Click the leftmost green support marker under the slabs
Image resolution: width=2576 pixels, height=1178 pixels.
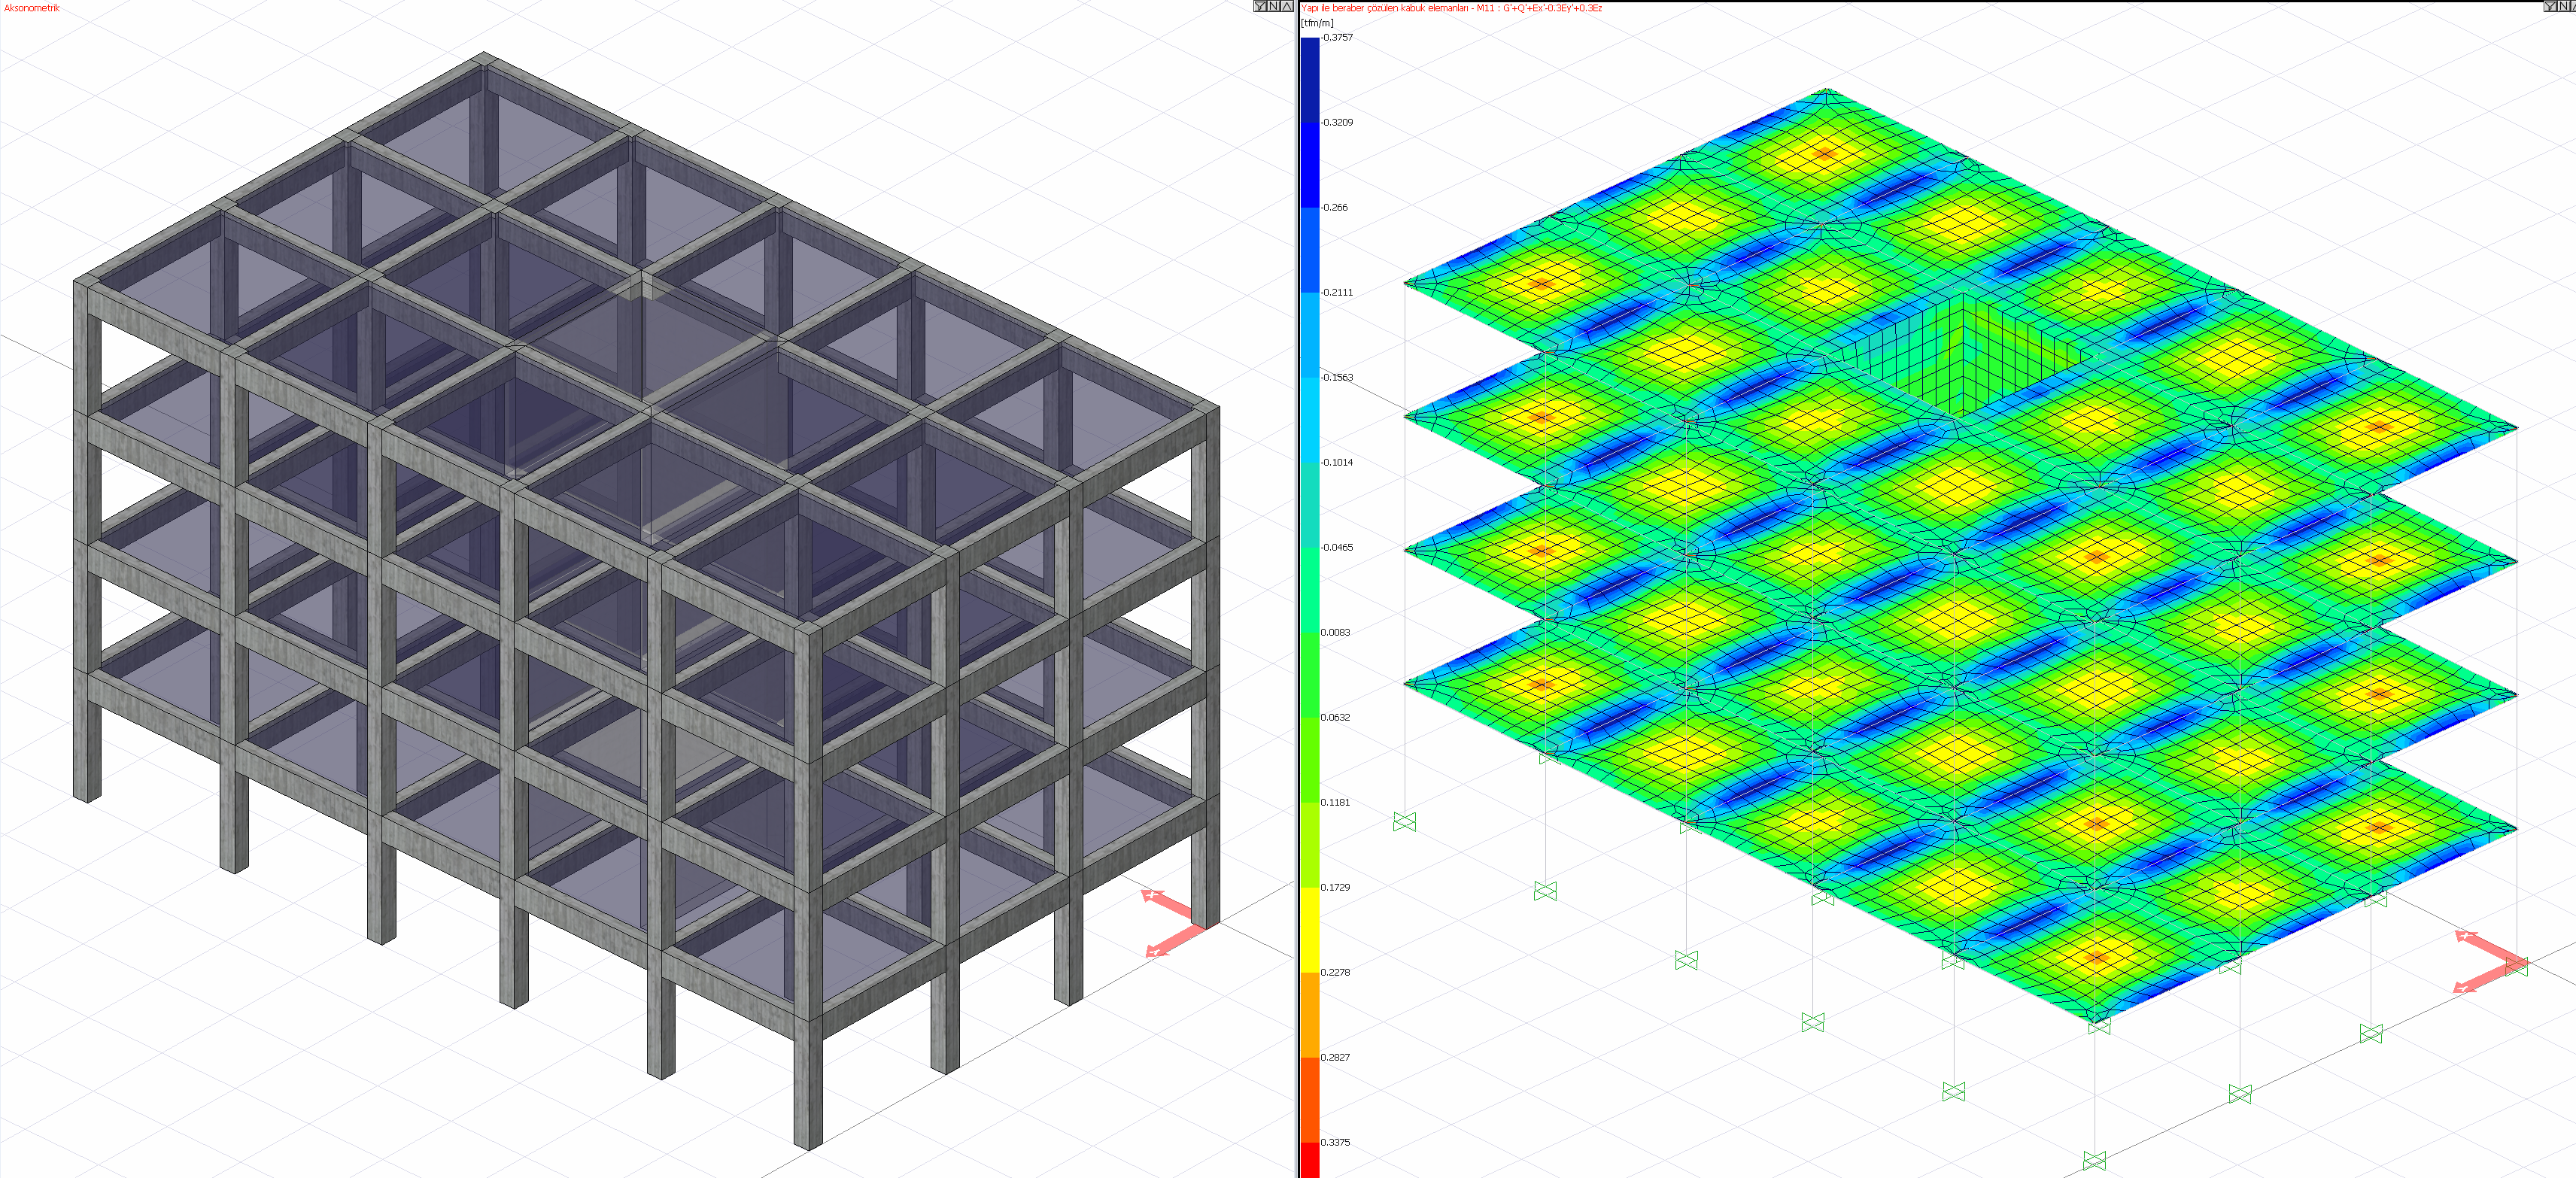tap(1404, 822)
